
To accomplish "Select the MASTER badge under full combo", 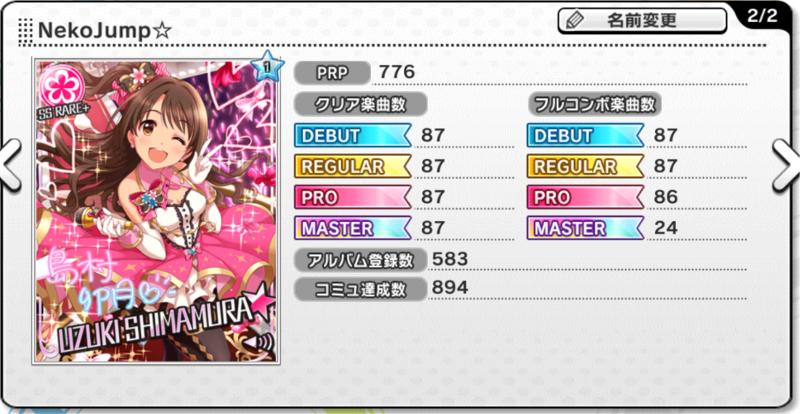I will tap(586, 228).
